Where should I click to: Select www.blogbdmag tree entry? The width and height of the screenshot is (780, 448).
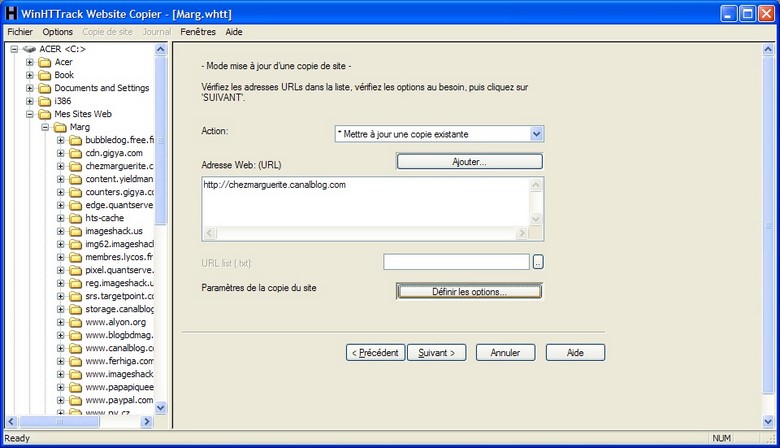pos(119,335)
